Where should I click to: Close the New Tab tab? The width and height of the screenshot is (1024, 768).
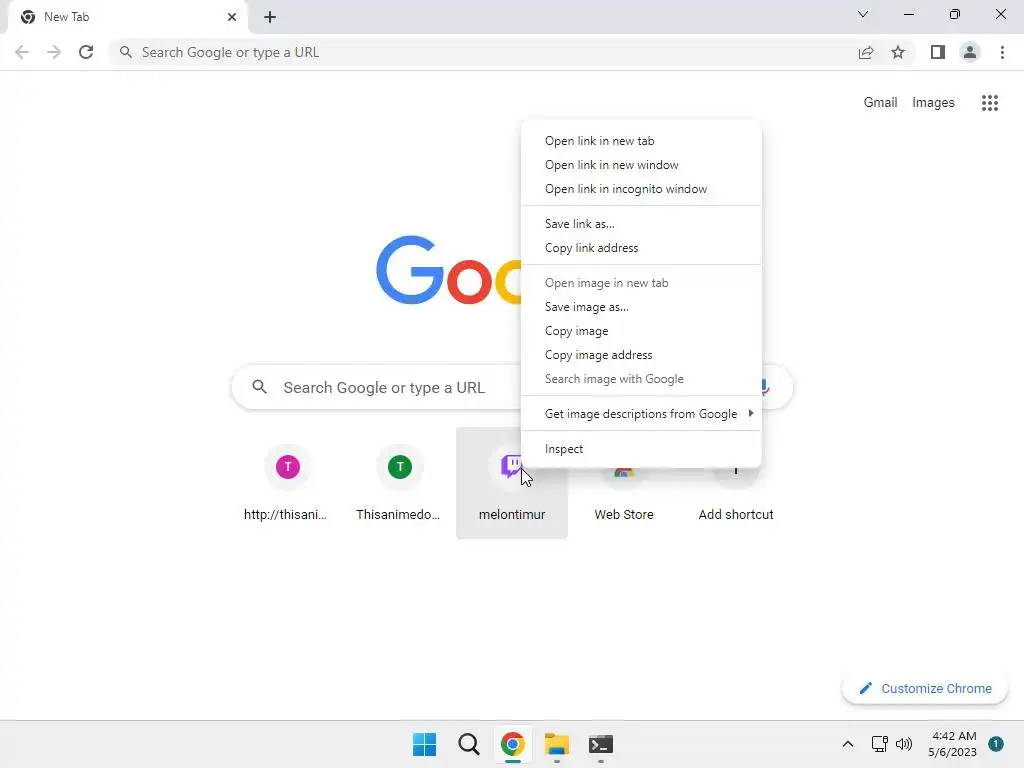232,17
